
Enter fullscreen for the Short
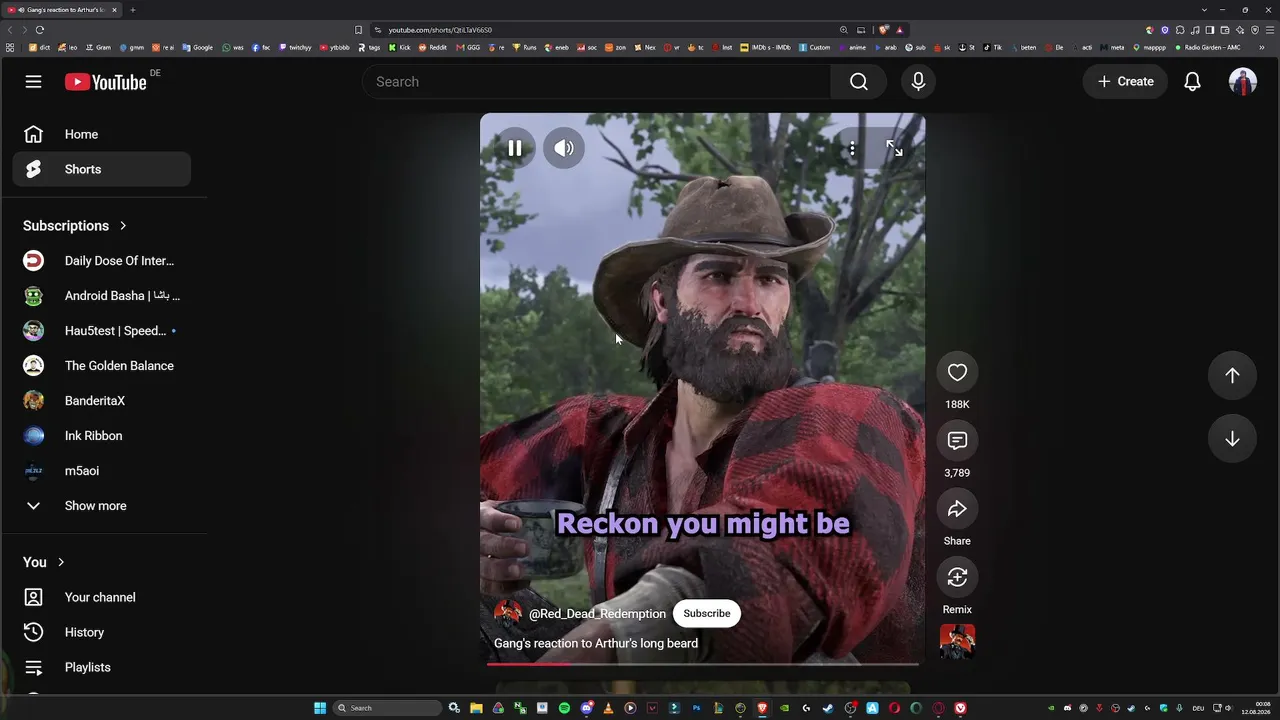[x=894, y=148]
